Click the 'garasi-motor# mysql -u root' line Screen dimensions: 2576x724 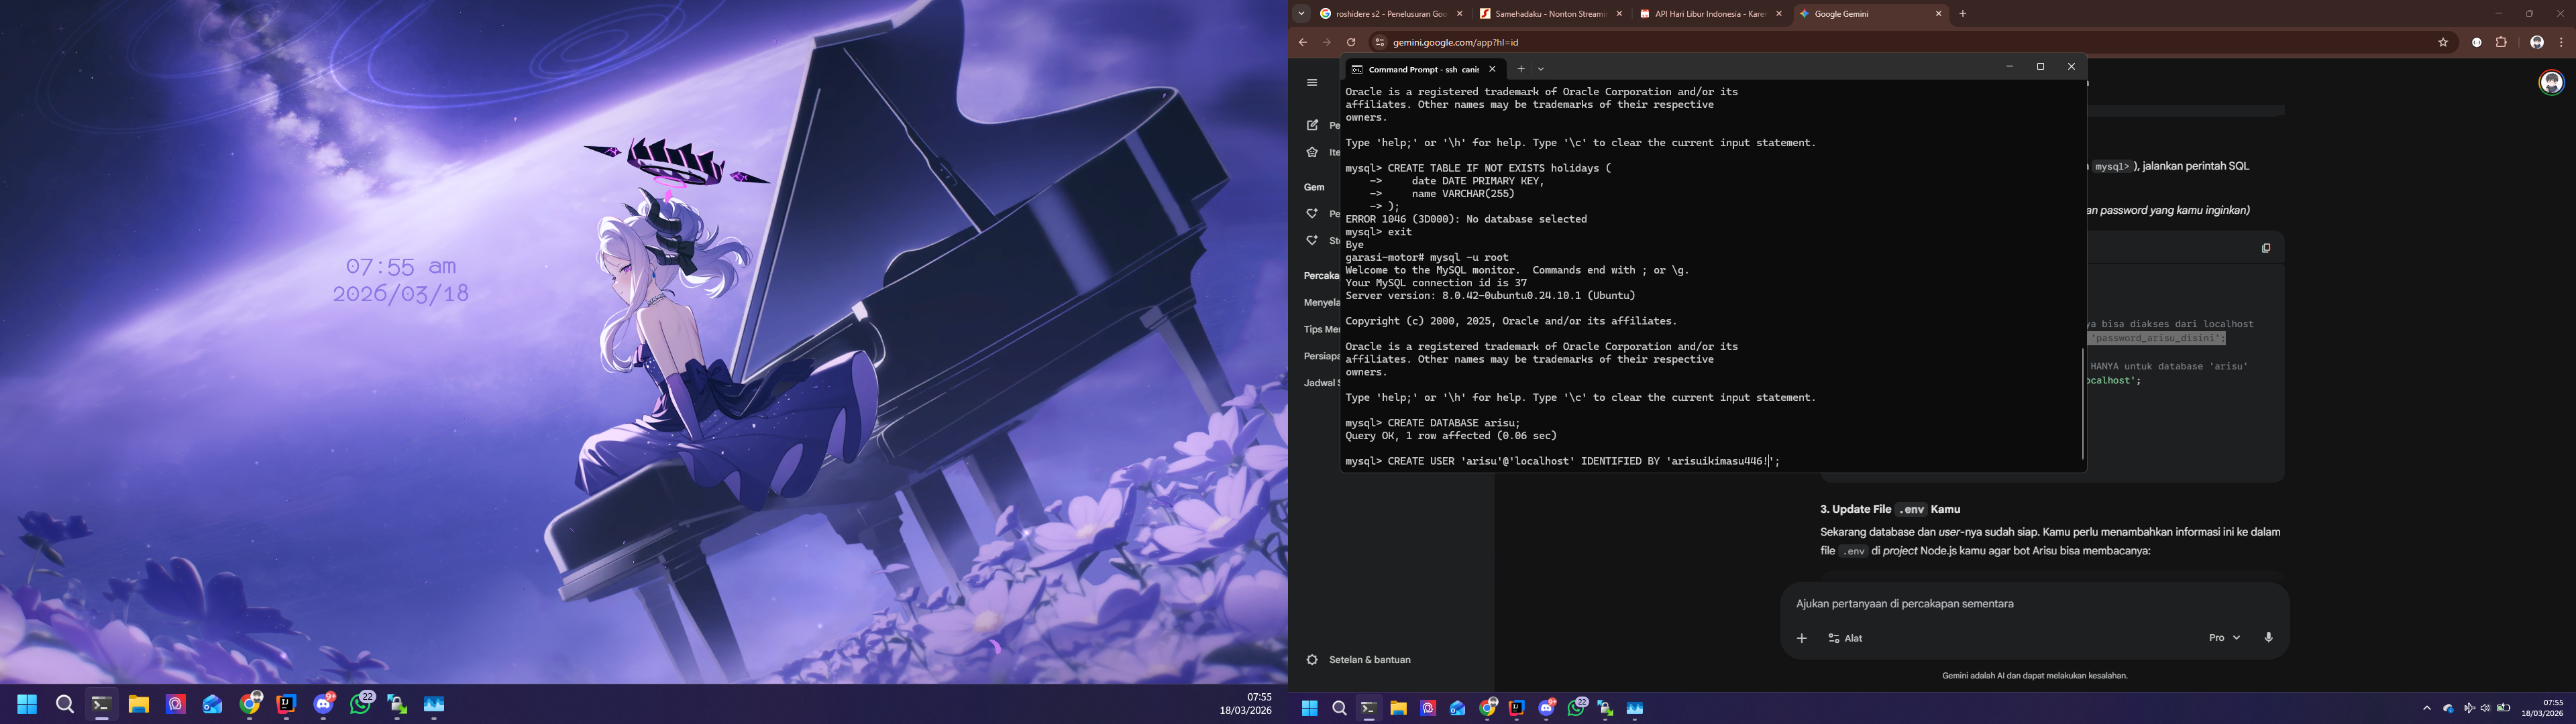[1427, 258]
